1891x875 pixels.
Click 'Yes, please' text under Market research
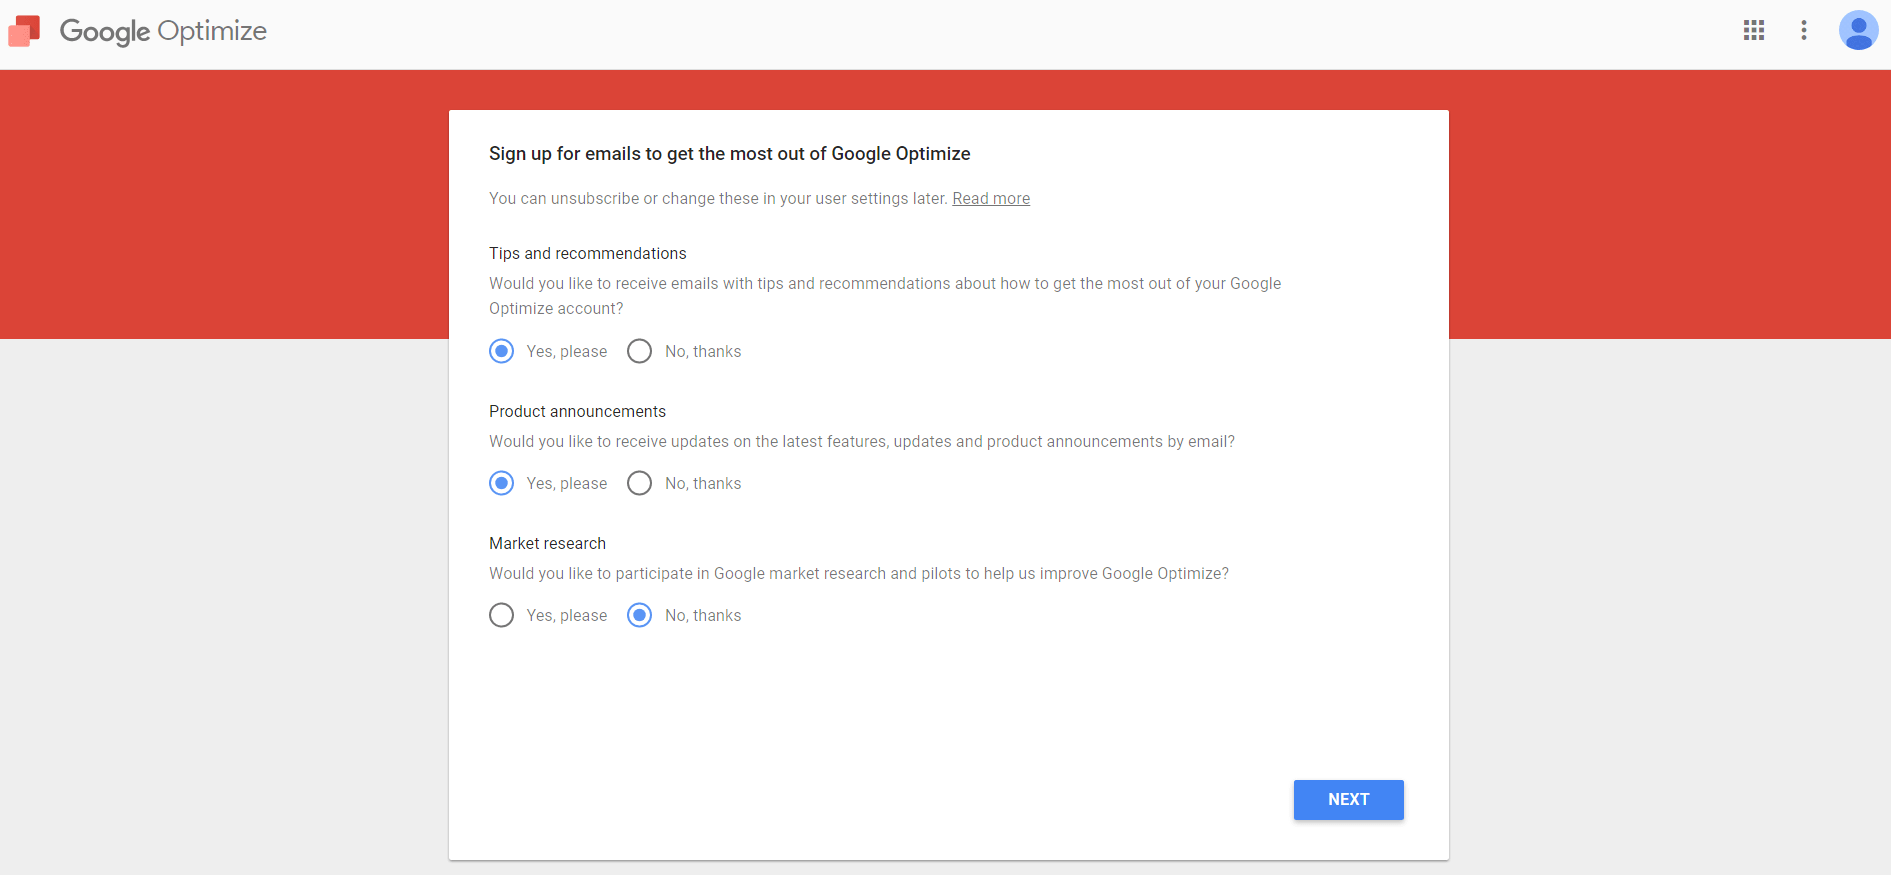(566, 615)
